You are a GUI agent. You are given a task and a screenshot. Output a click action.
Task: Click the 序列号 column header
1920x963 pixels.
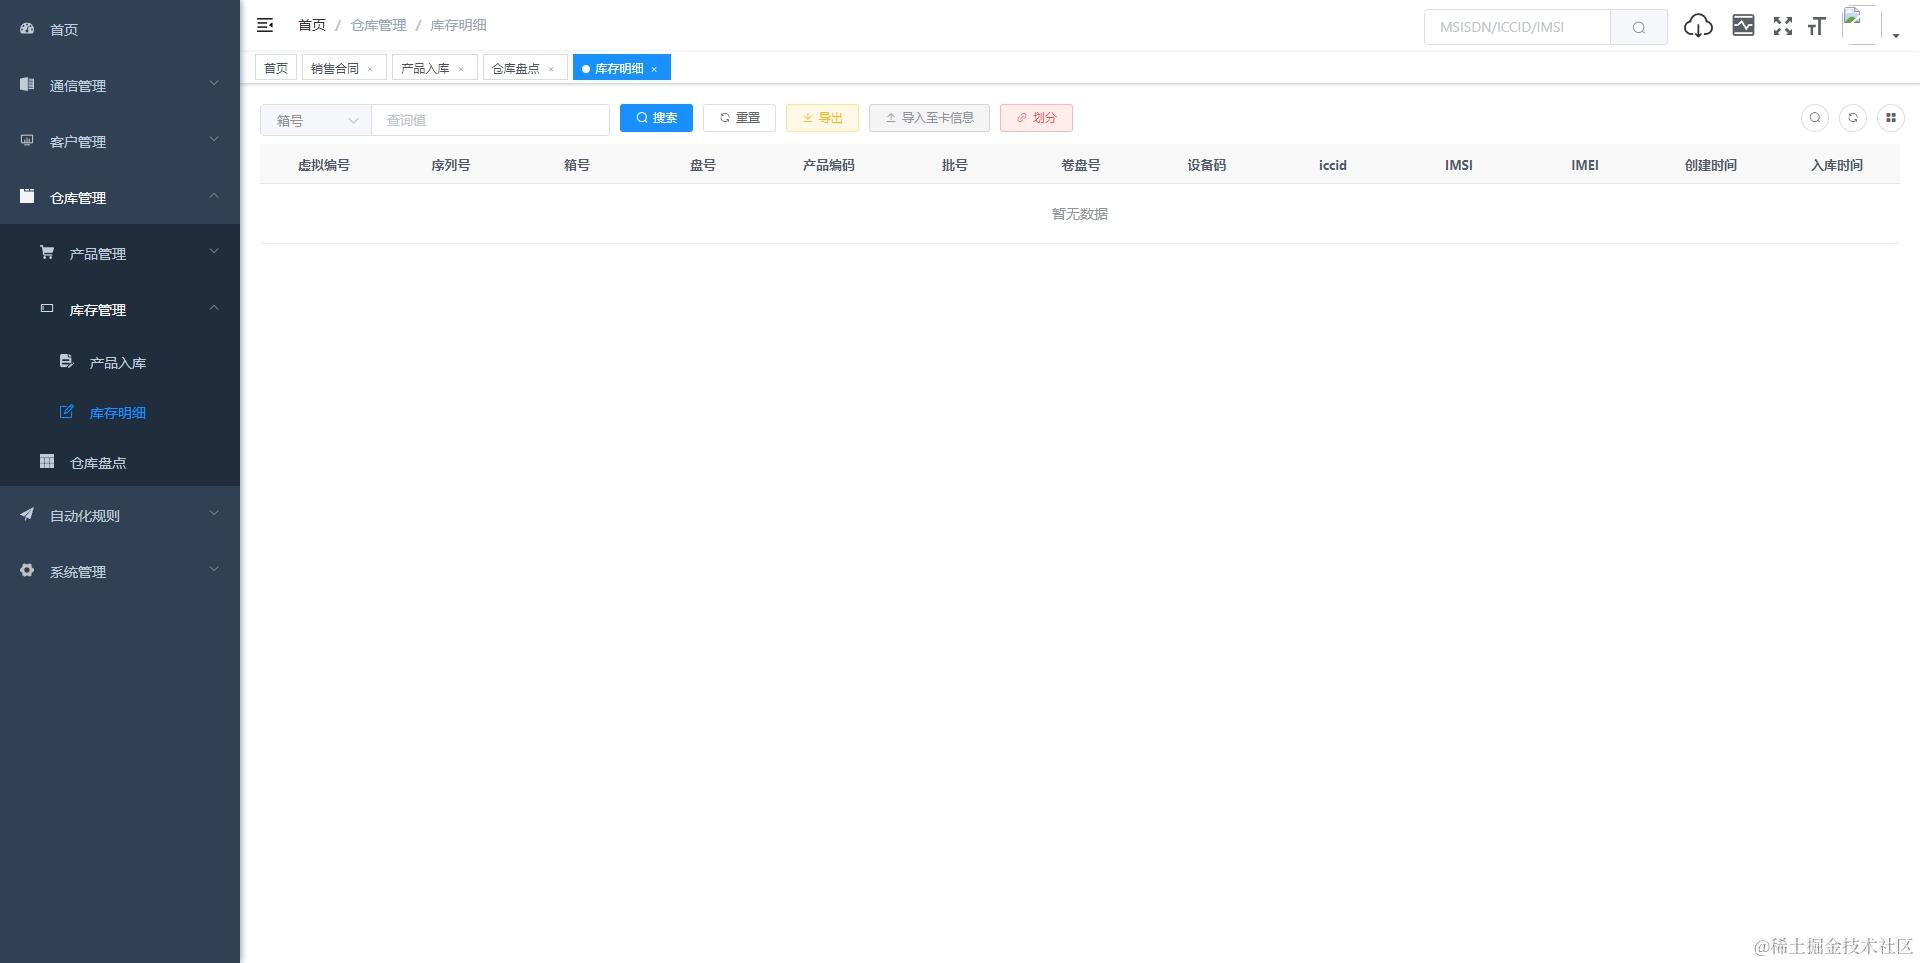[x=450, y=165]
